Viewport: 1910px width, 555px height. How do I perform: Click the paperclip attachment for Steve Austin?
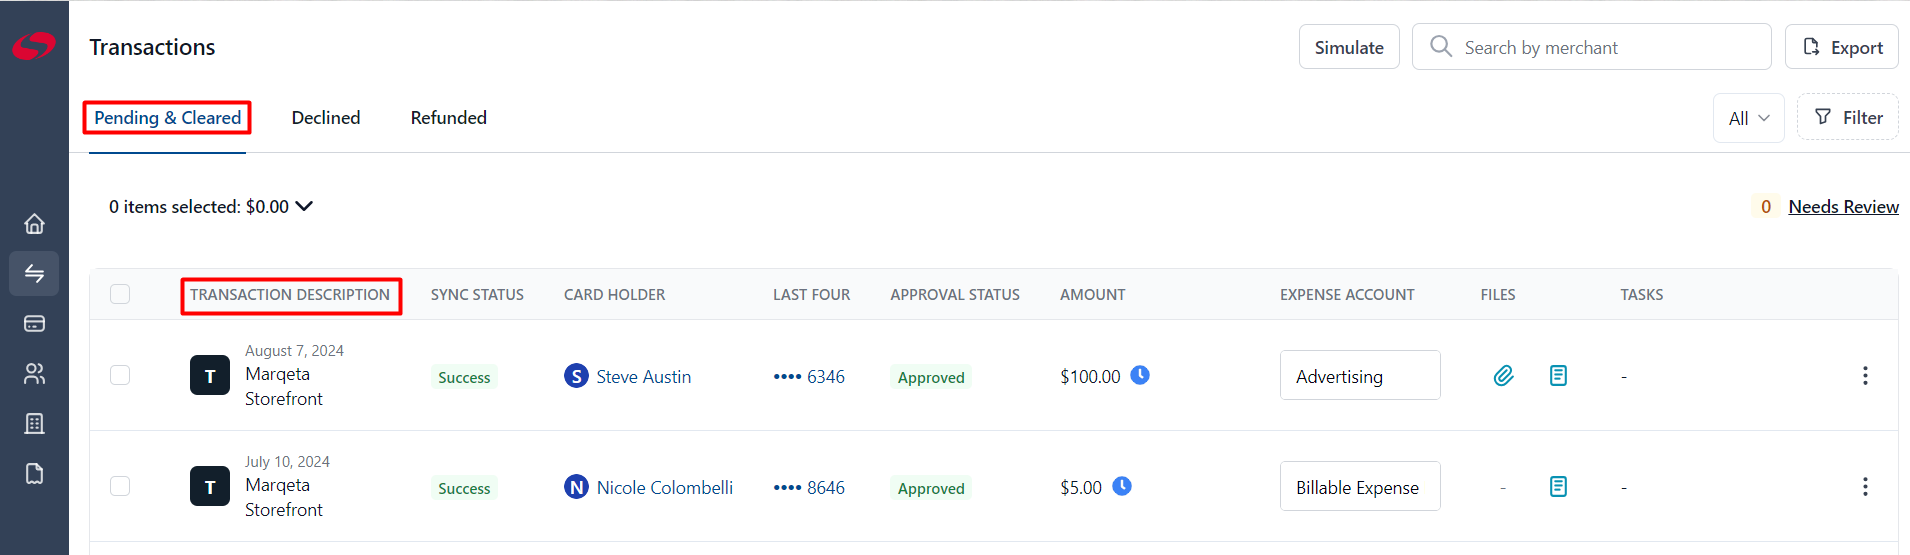(x=1503, y=376)
